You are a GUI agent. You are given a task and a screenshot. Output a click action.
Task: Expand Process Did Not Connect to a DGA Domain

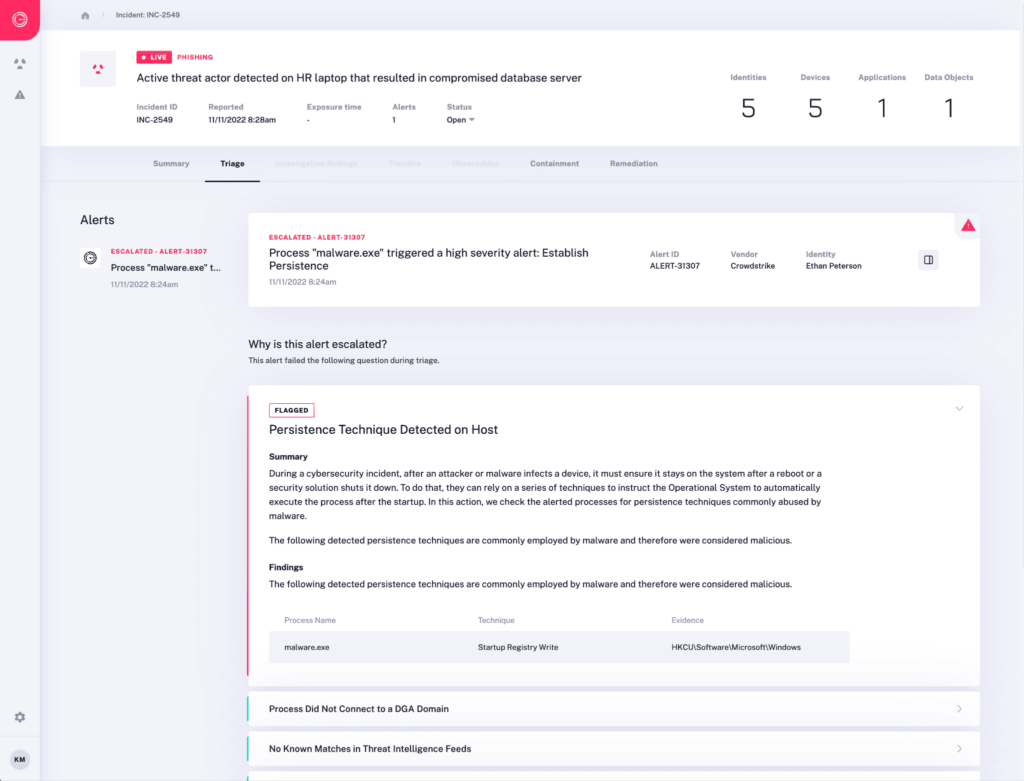[958, 708]
